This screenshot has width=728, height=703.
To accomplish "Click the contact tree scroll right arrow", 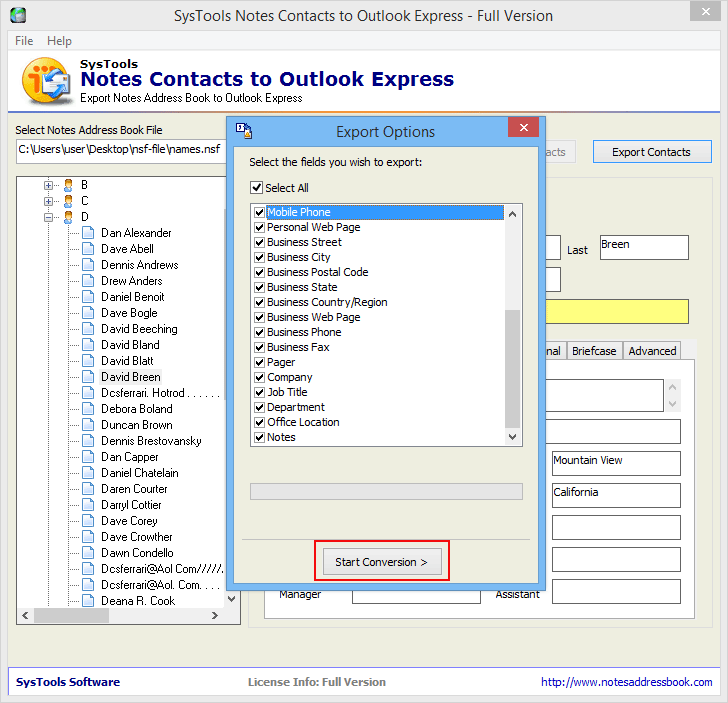I will coord(214,615).
